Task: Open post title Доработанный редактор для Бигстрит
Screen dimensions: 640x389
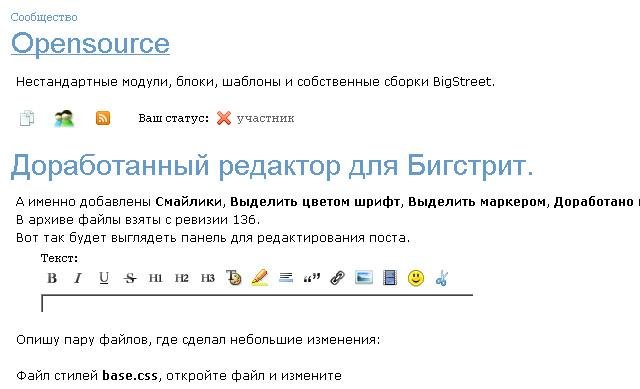Action: point(272,166)
